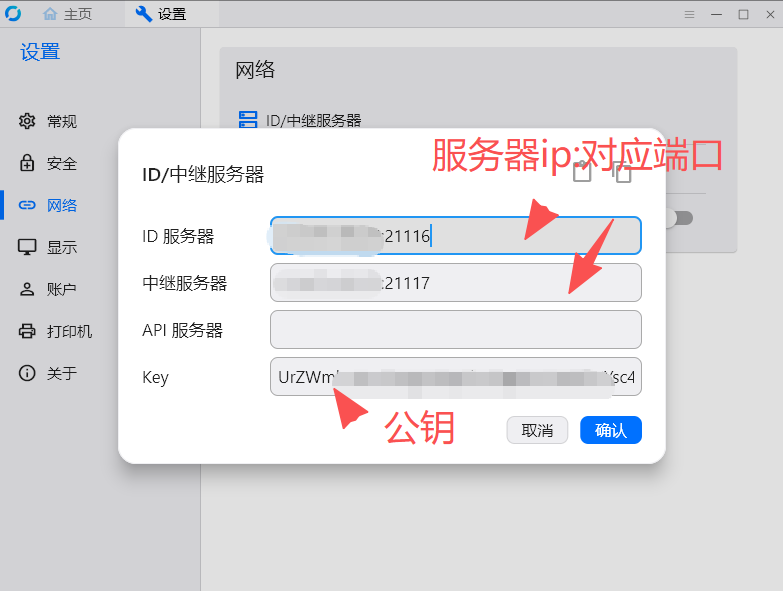Open Account person icon in sidebar

pos(27,289)
